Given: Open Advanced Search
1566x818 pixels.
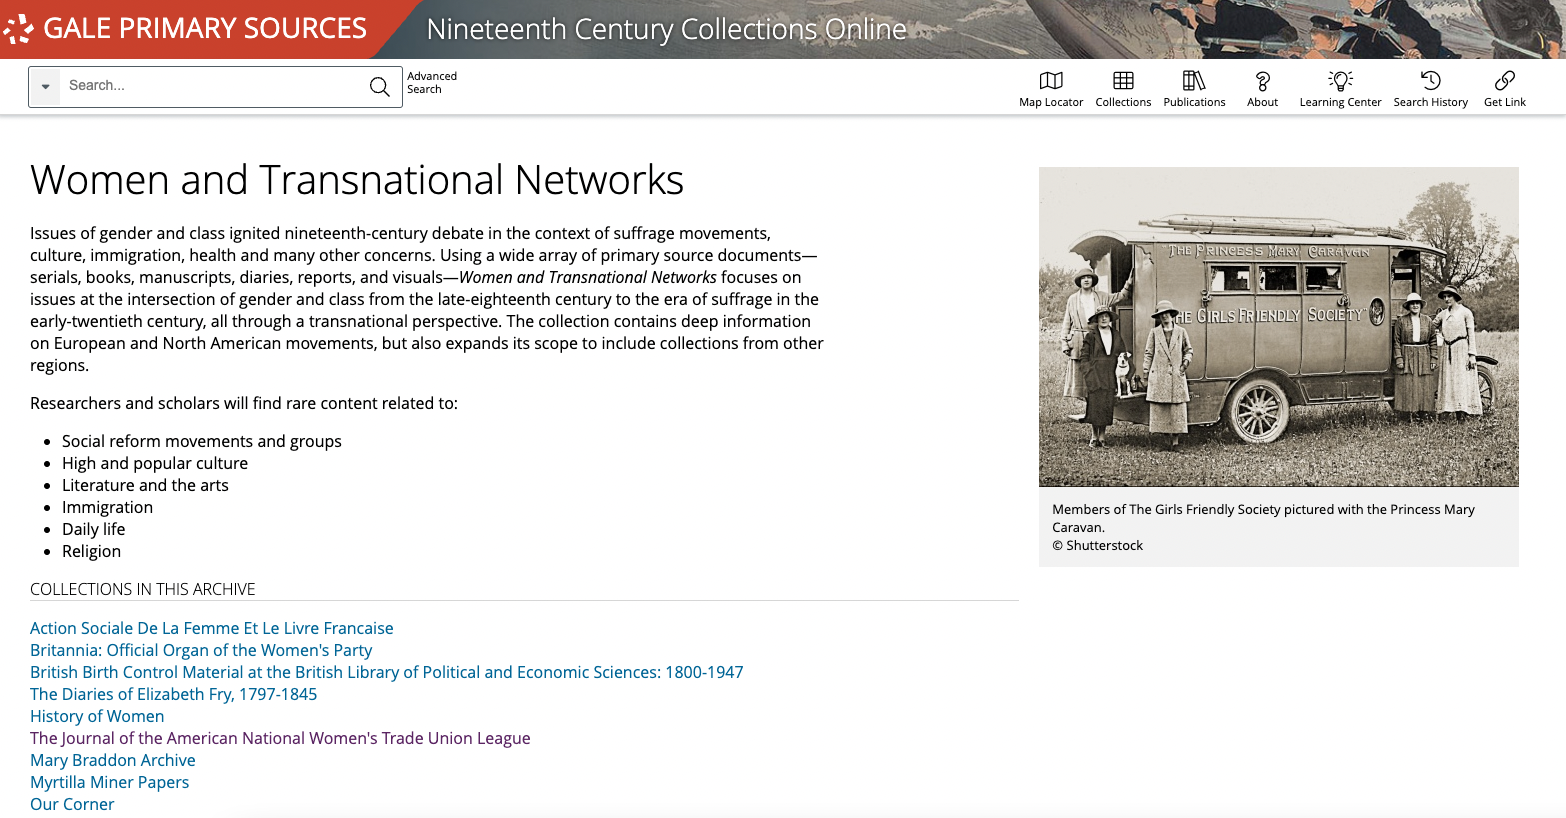Looking at the screenshot, I should 432,83.
